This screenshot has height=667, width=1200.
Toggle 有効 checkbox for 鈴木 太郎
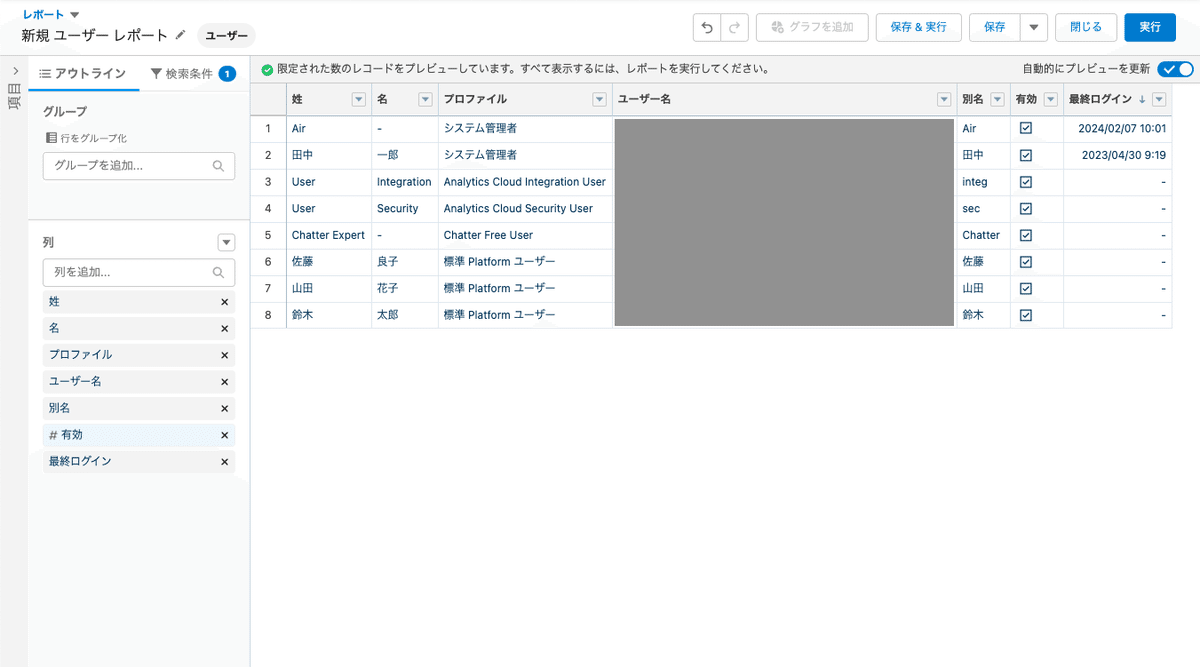point(1026,315)
